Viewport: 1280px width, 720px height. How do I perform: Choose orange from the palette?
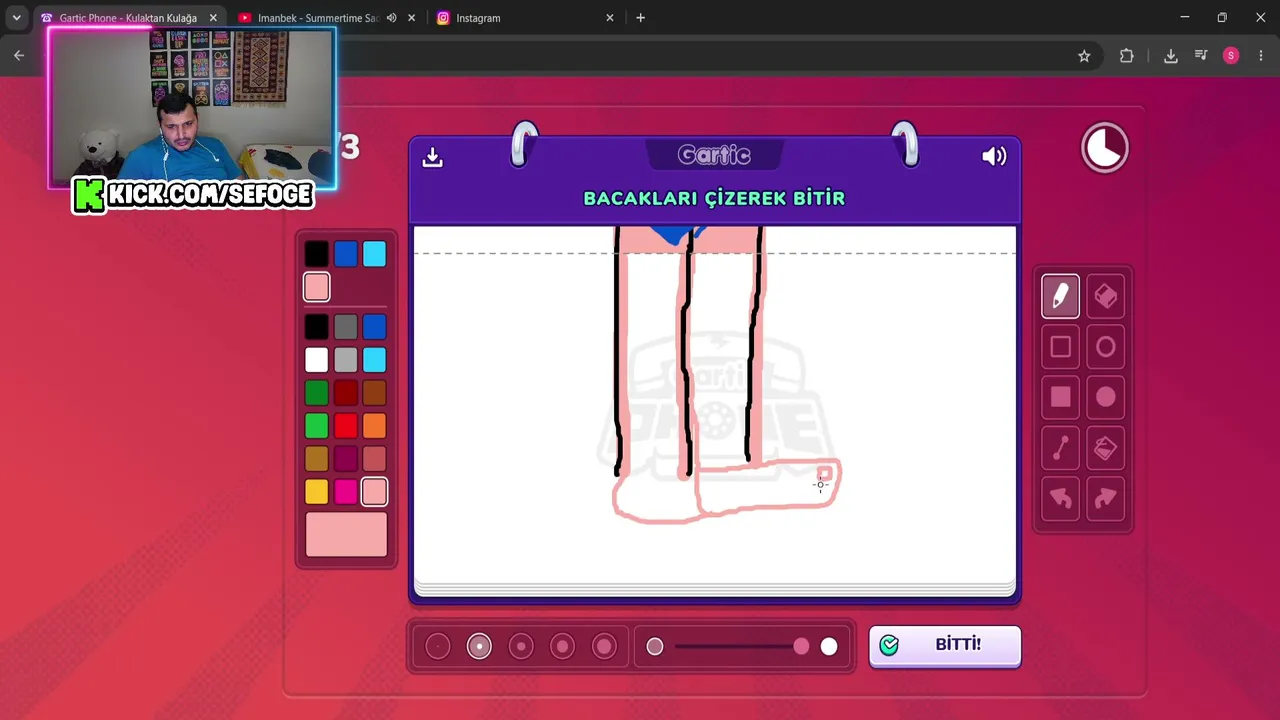[374, 425]
